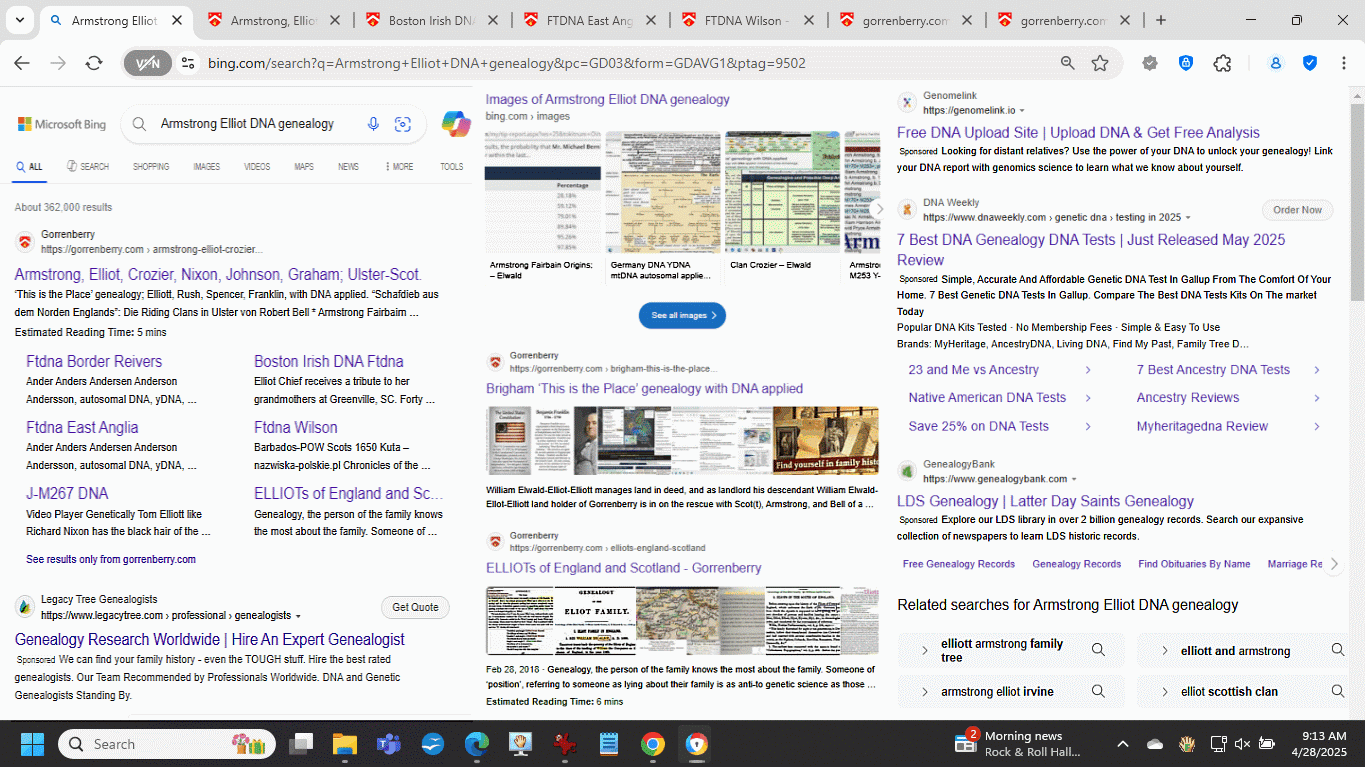Viewport: 1365px width, 767px height.
Task: Advance the GenealogyBank sitelinks with the right arrow
Action: coord(1334,564)
